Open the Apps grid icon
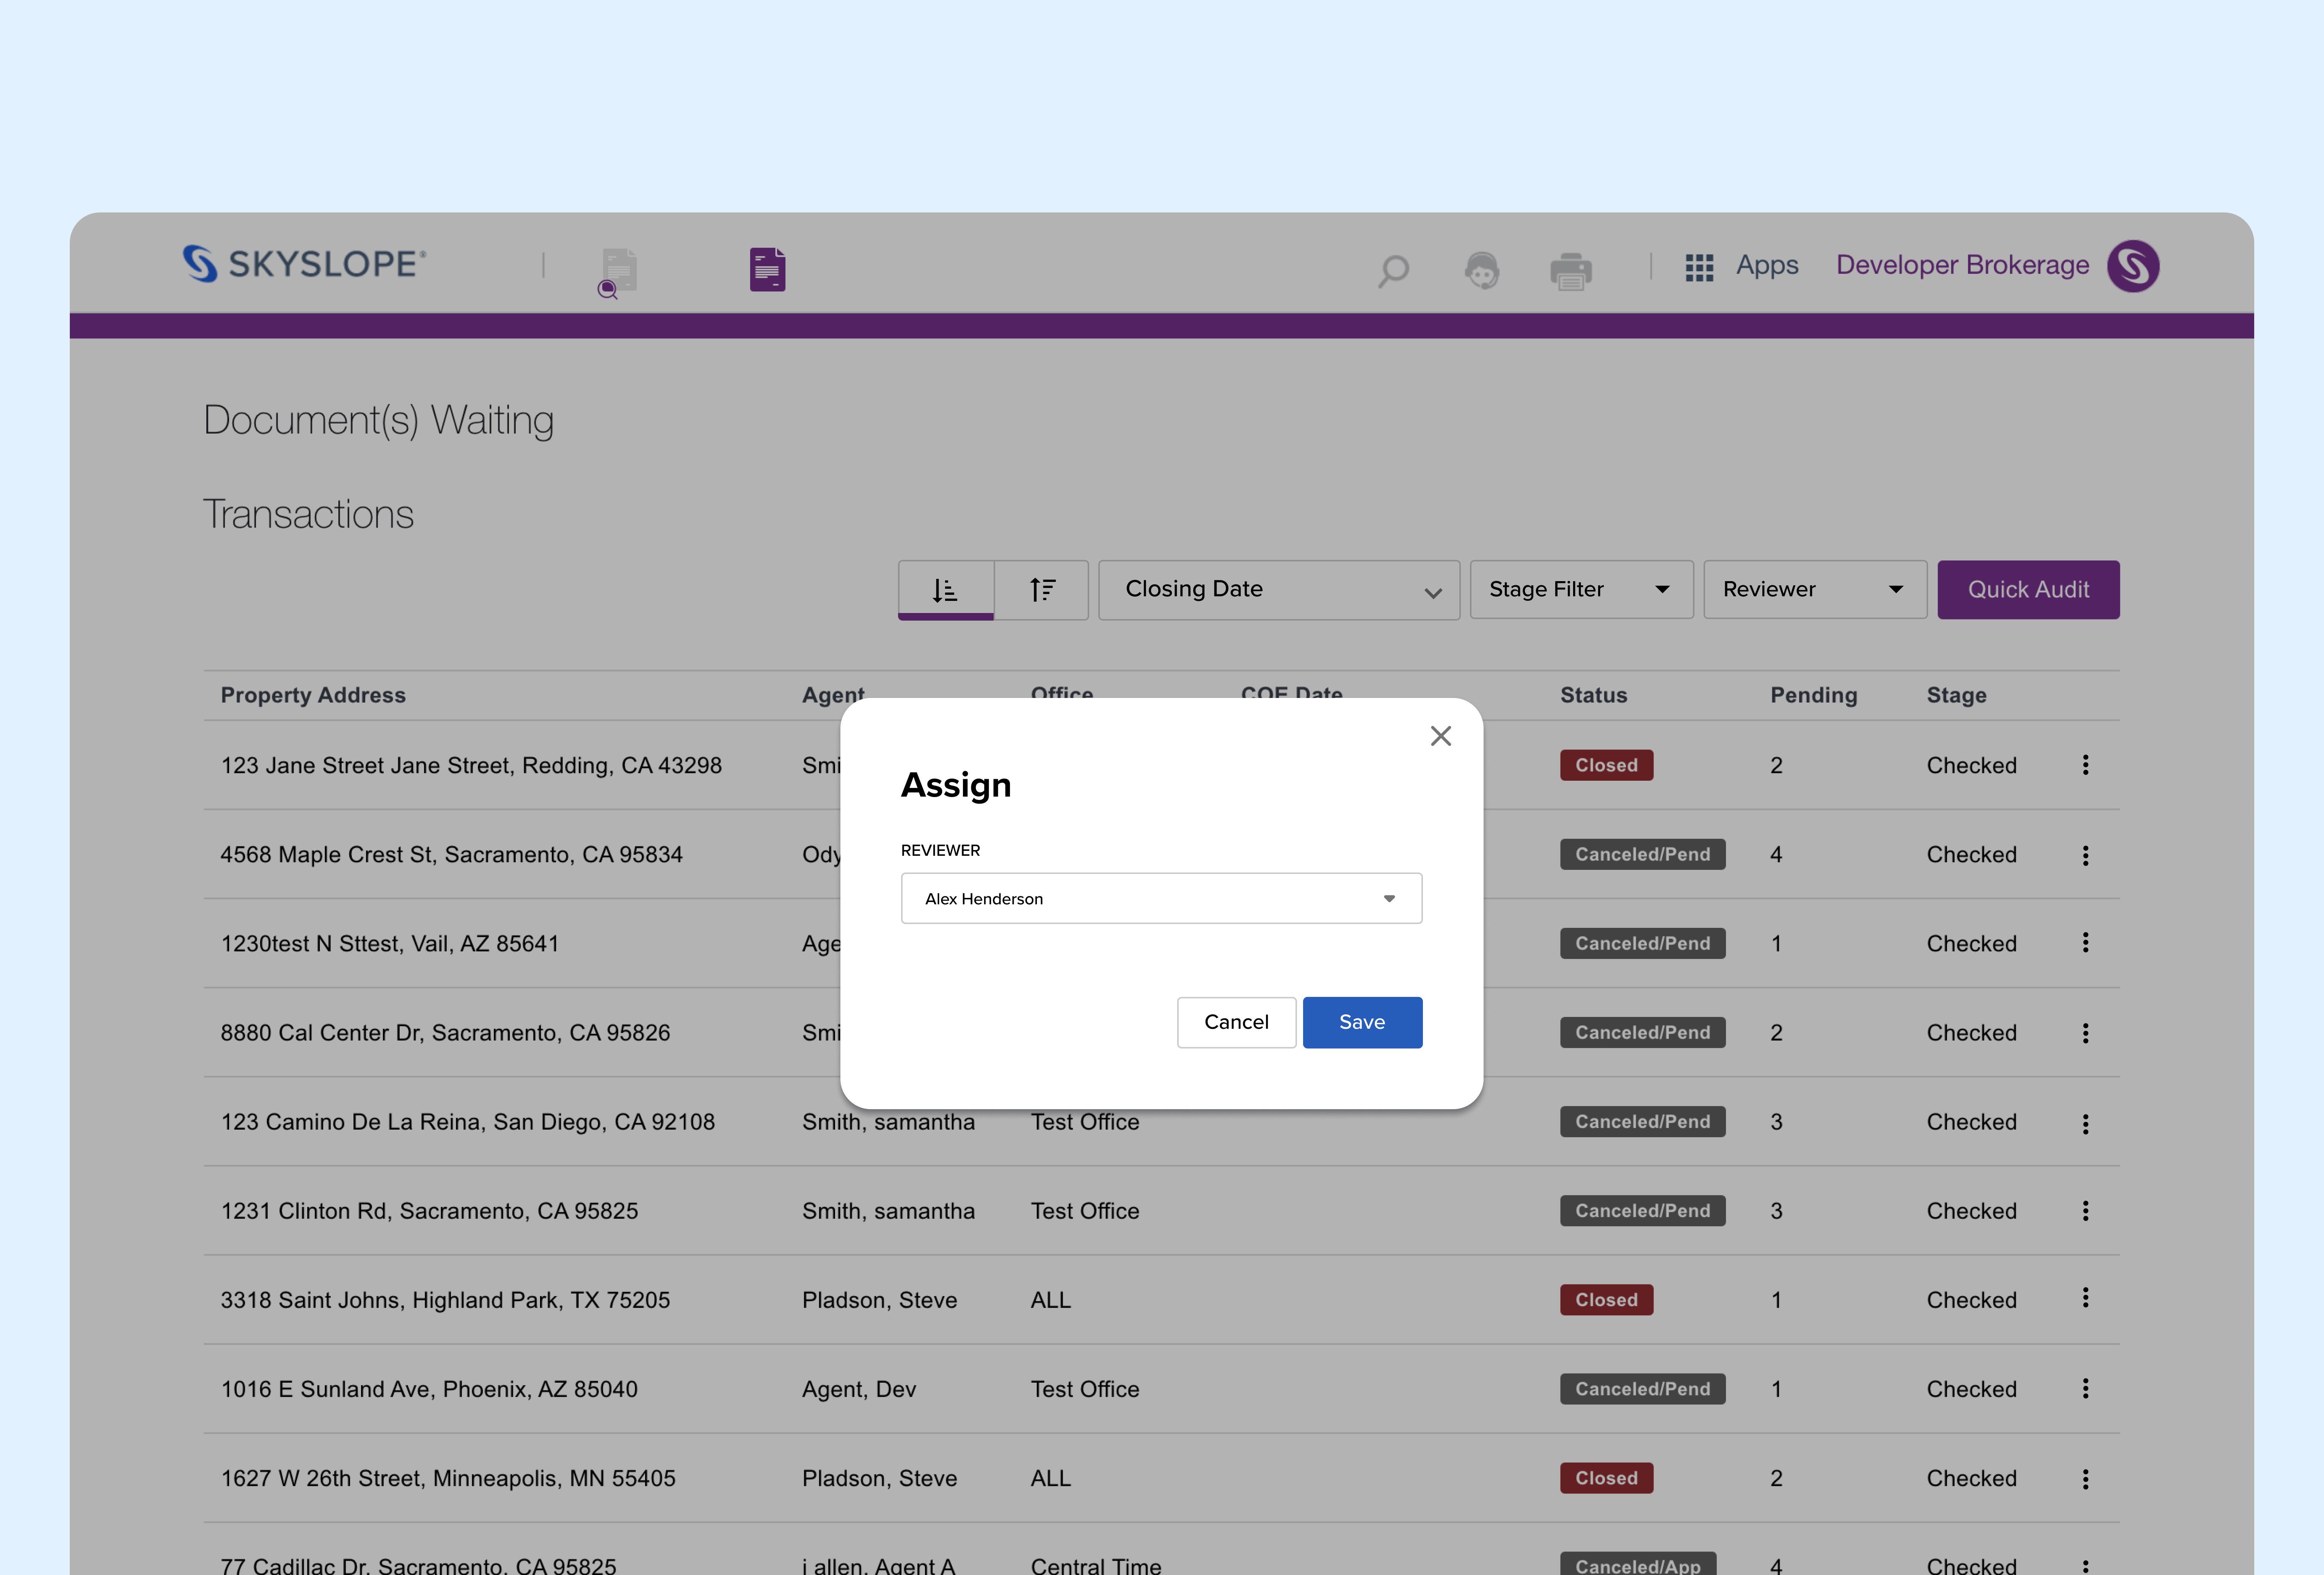The height and width of the screenshot is (1575, 2324). [x=1699, y=267]
